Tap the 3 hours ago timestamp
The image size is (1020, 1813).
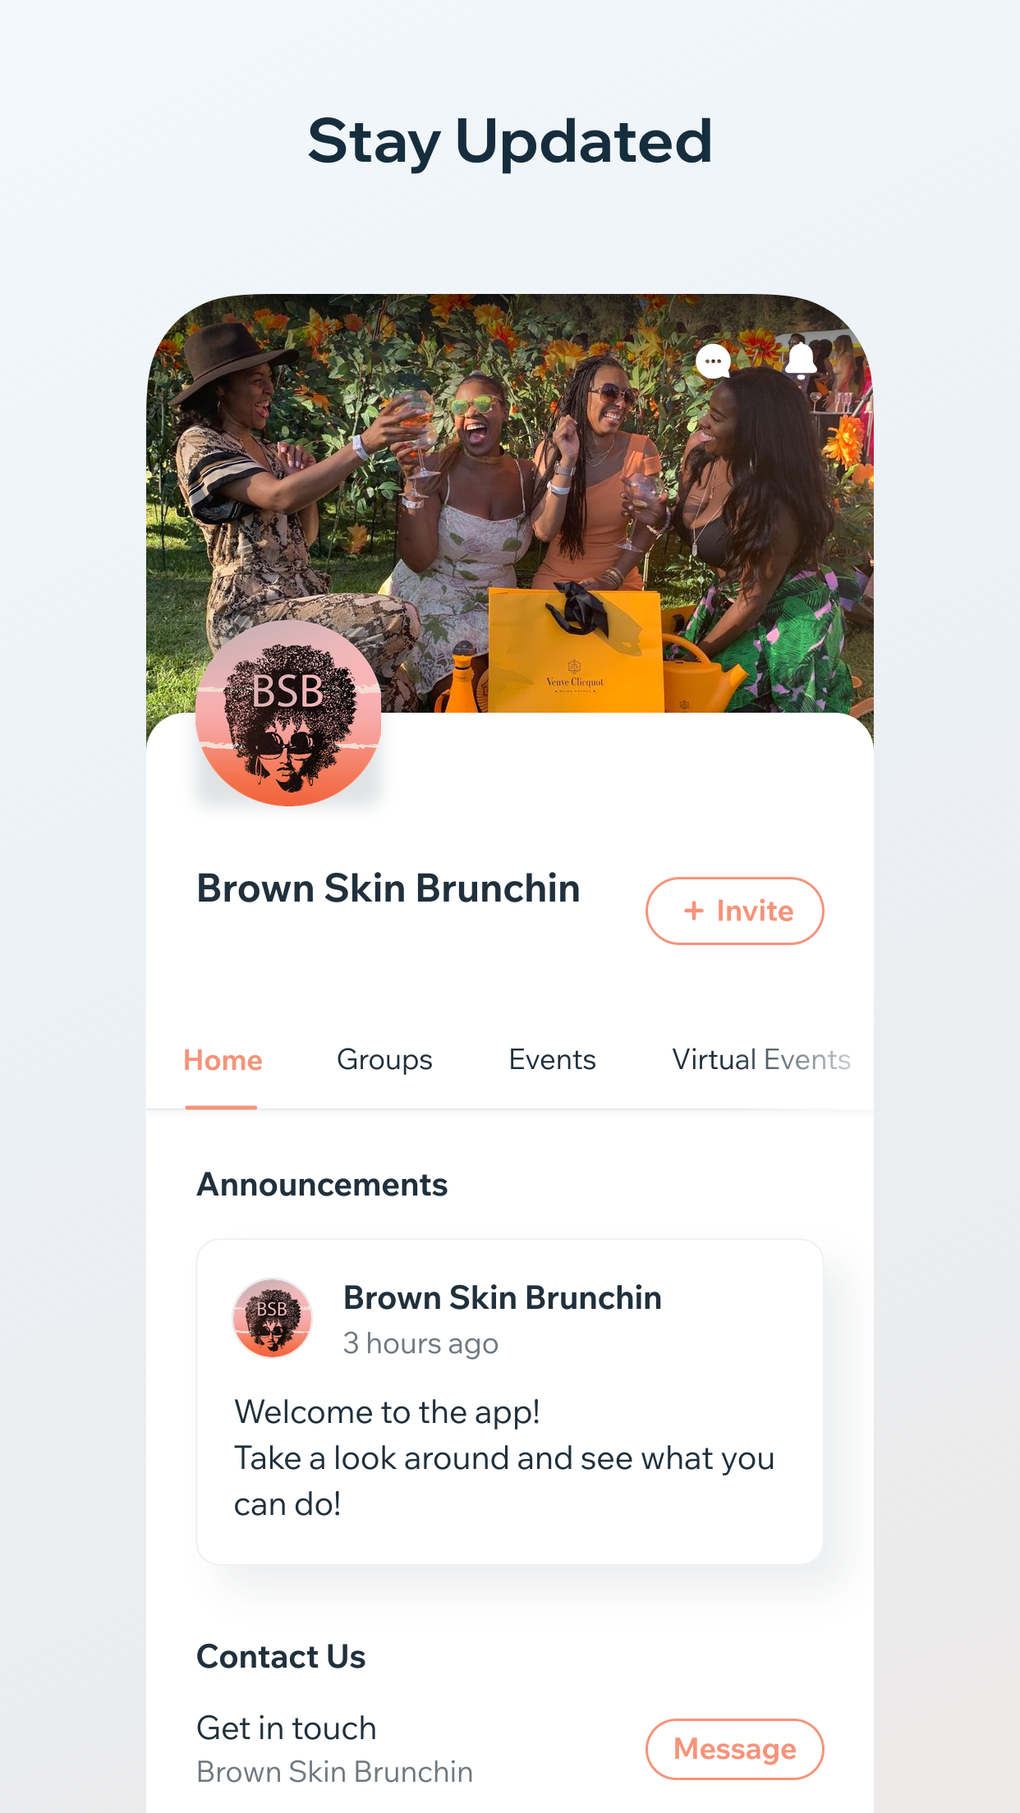pyautogui.click(x=421, y=1344)
